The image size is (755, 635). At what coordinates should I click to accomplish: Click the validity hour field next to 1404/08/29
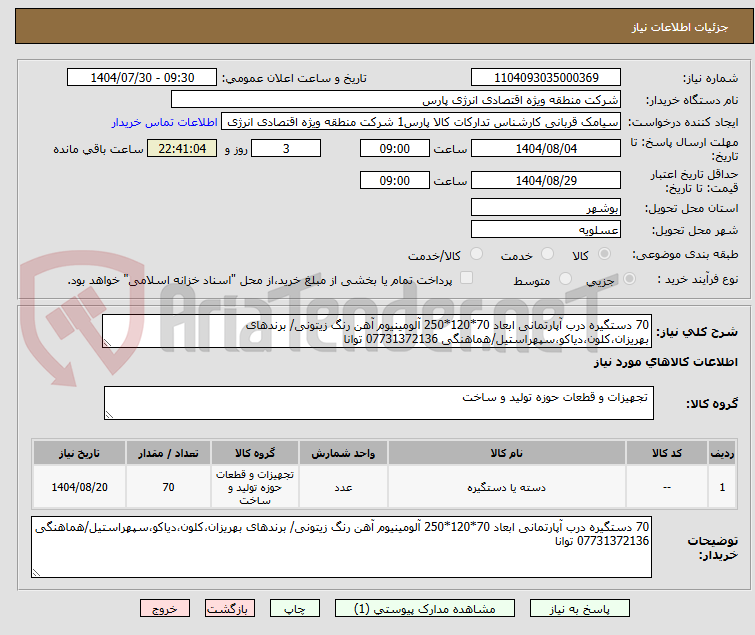395,181
